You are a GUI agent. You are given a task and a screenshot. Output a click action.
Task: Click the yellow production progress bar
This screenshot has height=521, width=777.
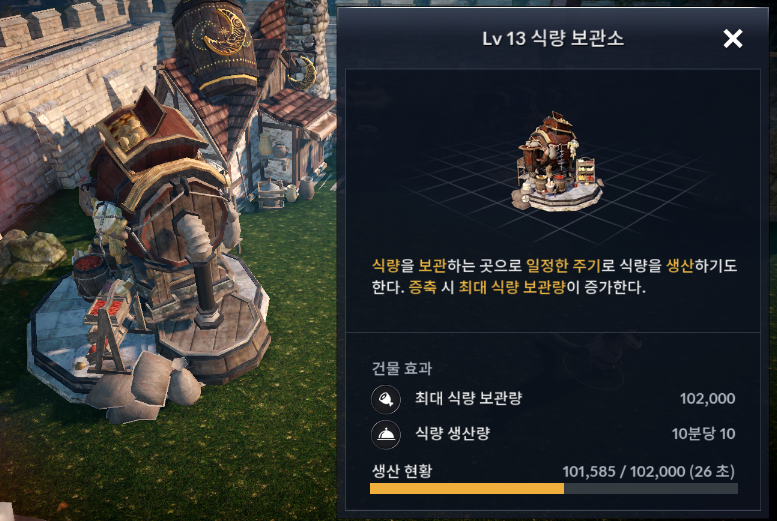click(x=467, y=489)
